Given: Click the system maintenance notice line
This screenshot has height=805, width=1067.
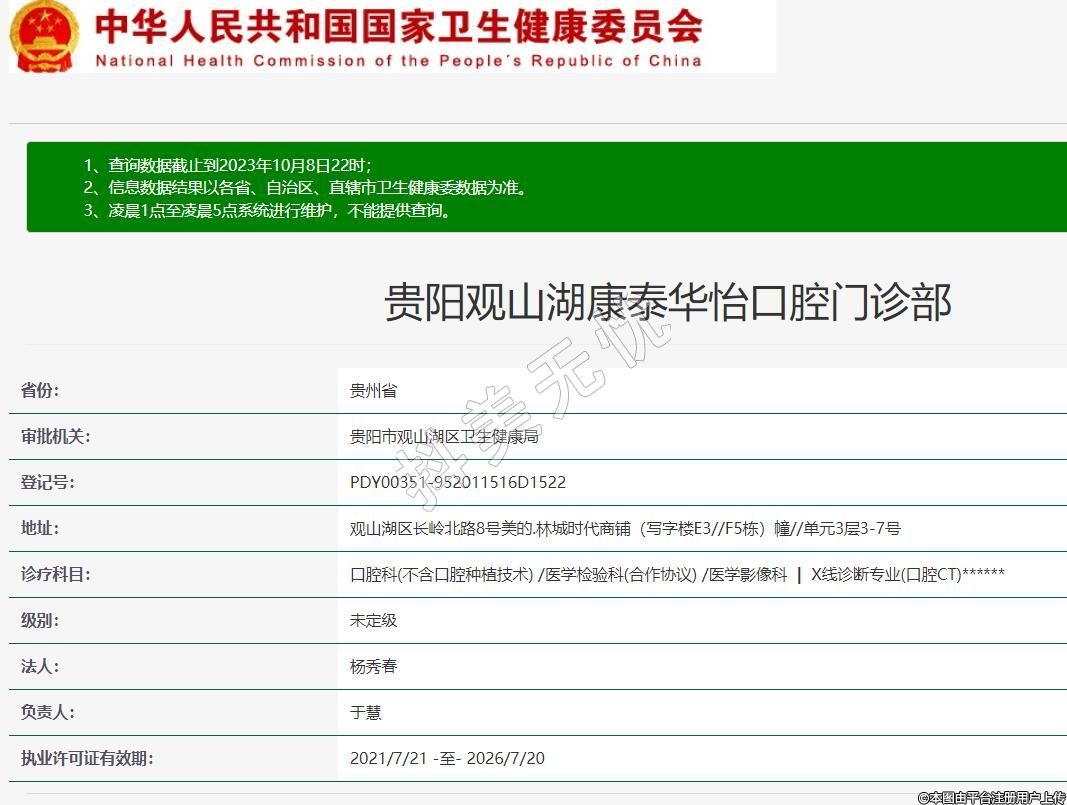Looking at the screenshot, I should [x=267, y=210].
